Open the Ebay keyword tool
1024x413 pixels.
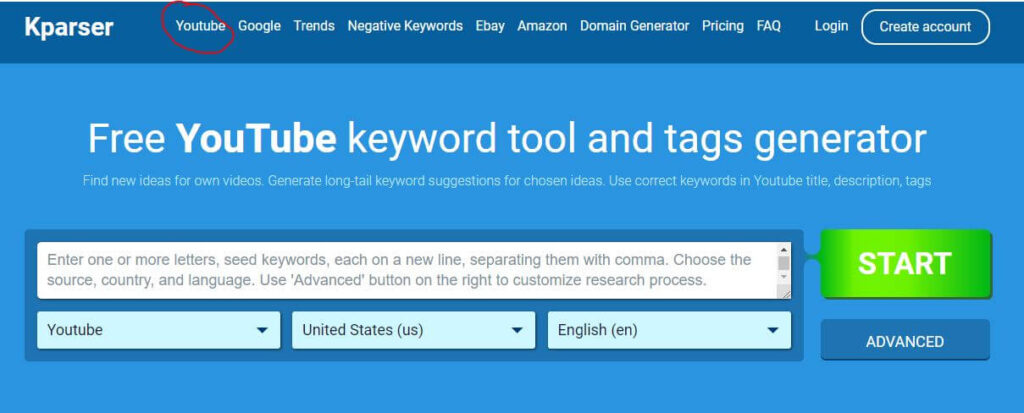490,26
